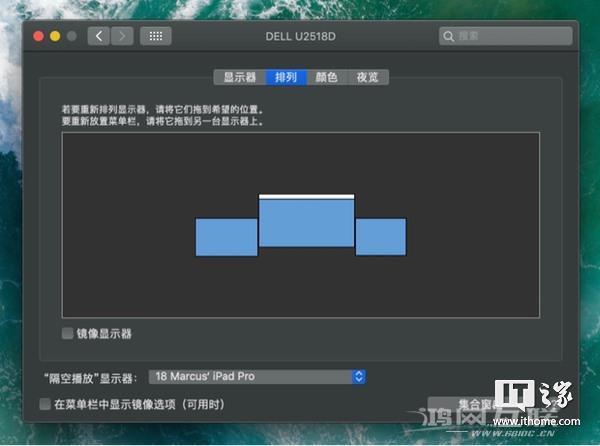
Task: Click the search magnifier icon
Action: tap(448, 36)
